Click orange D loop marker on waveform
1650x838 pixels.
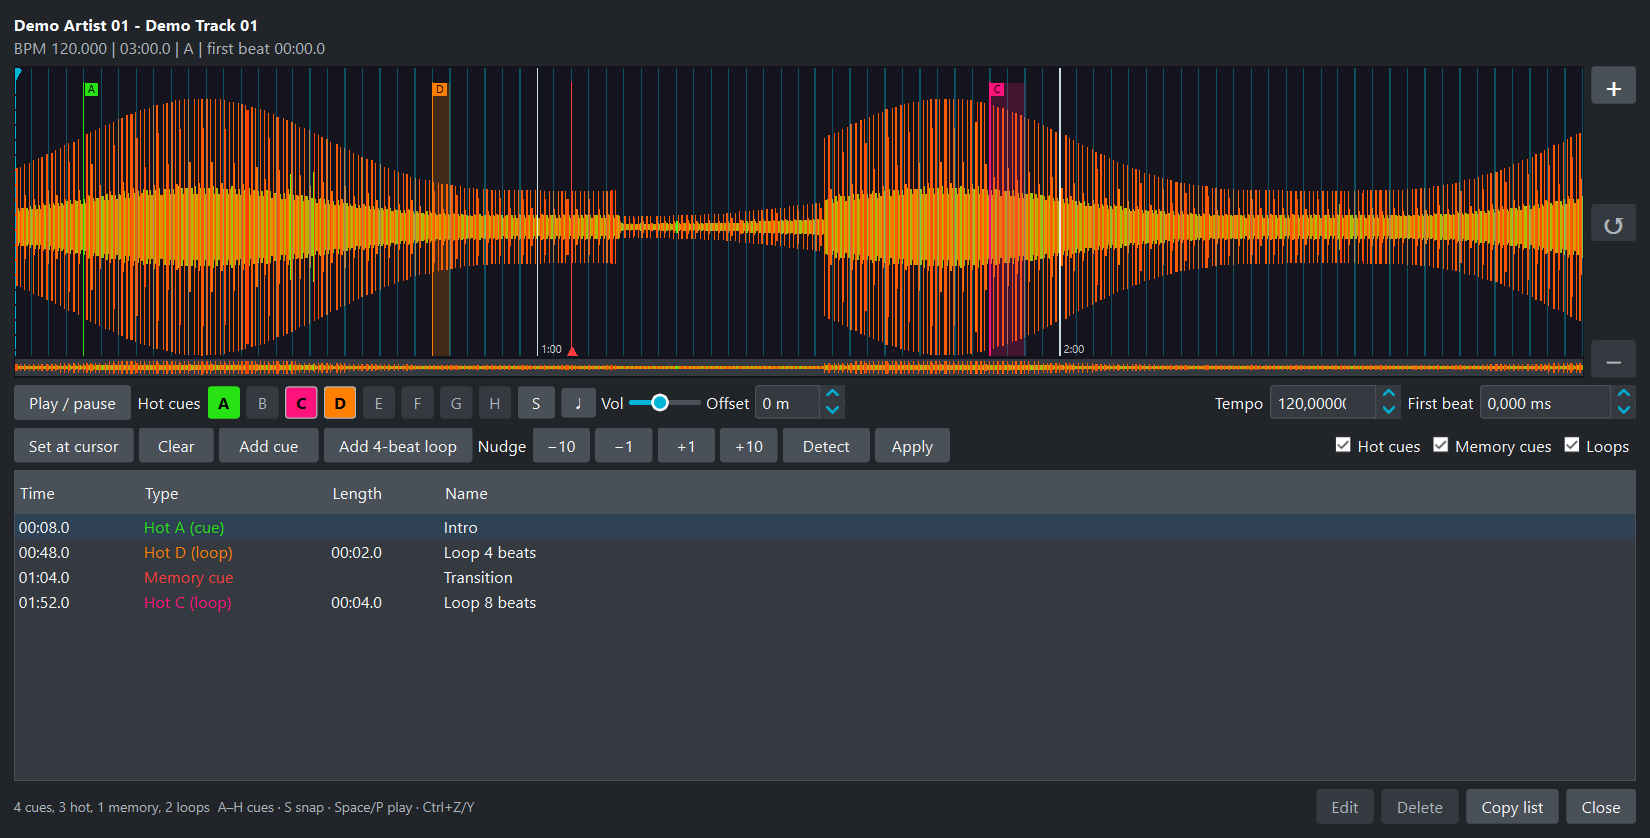tap(439, 89)
